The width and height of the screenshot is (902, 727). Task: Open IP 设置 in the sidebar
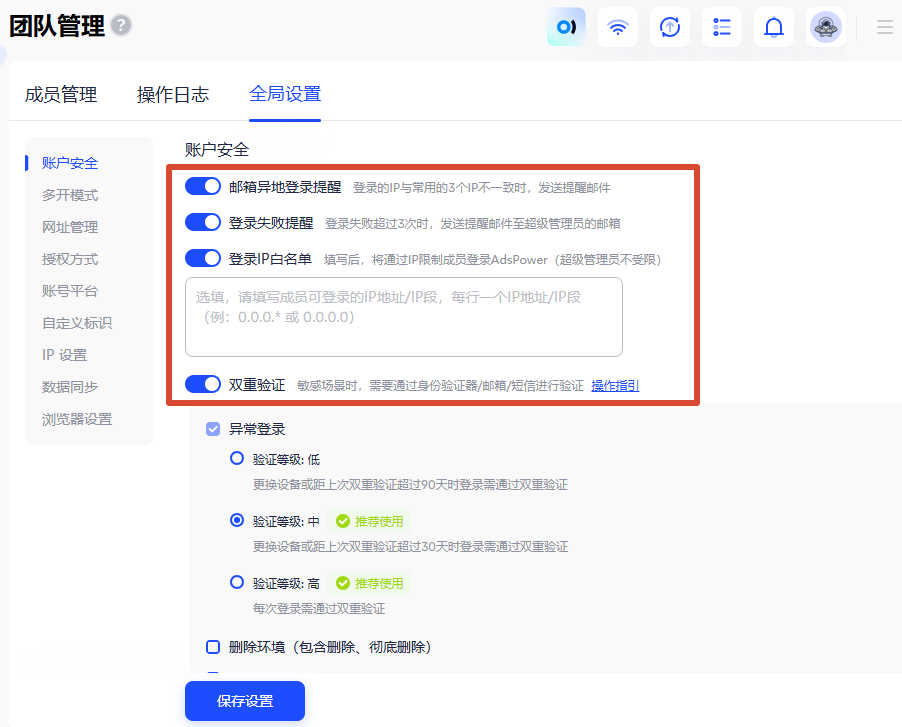[64, 355]
